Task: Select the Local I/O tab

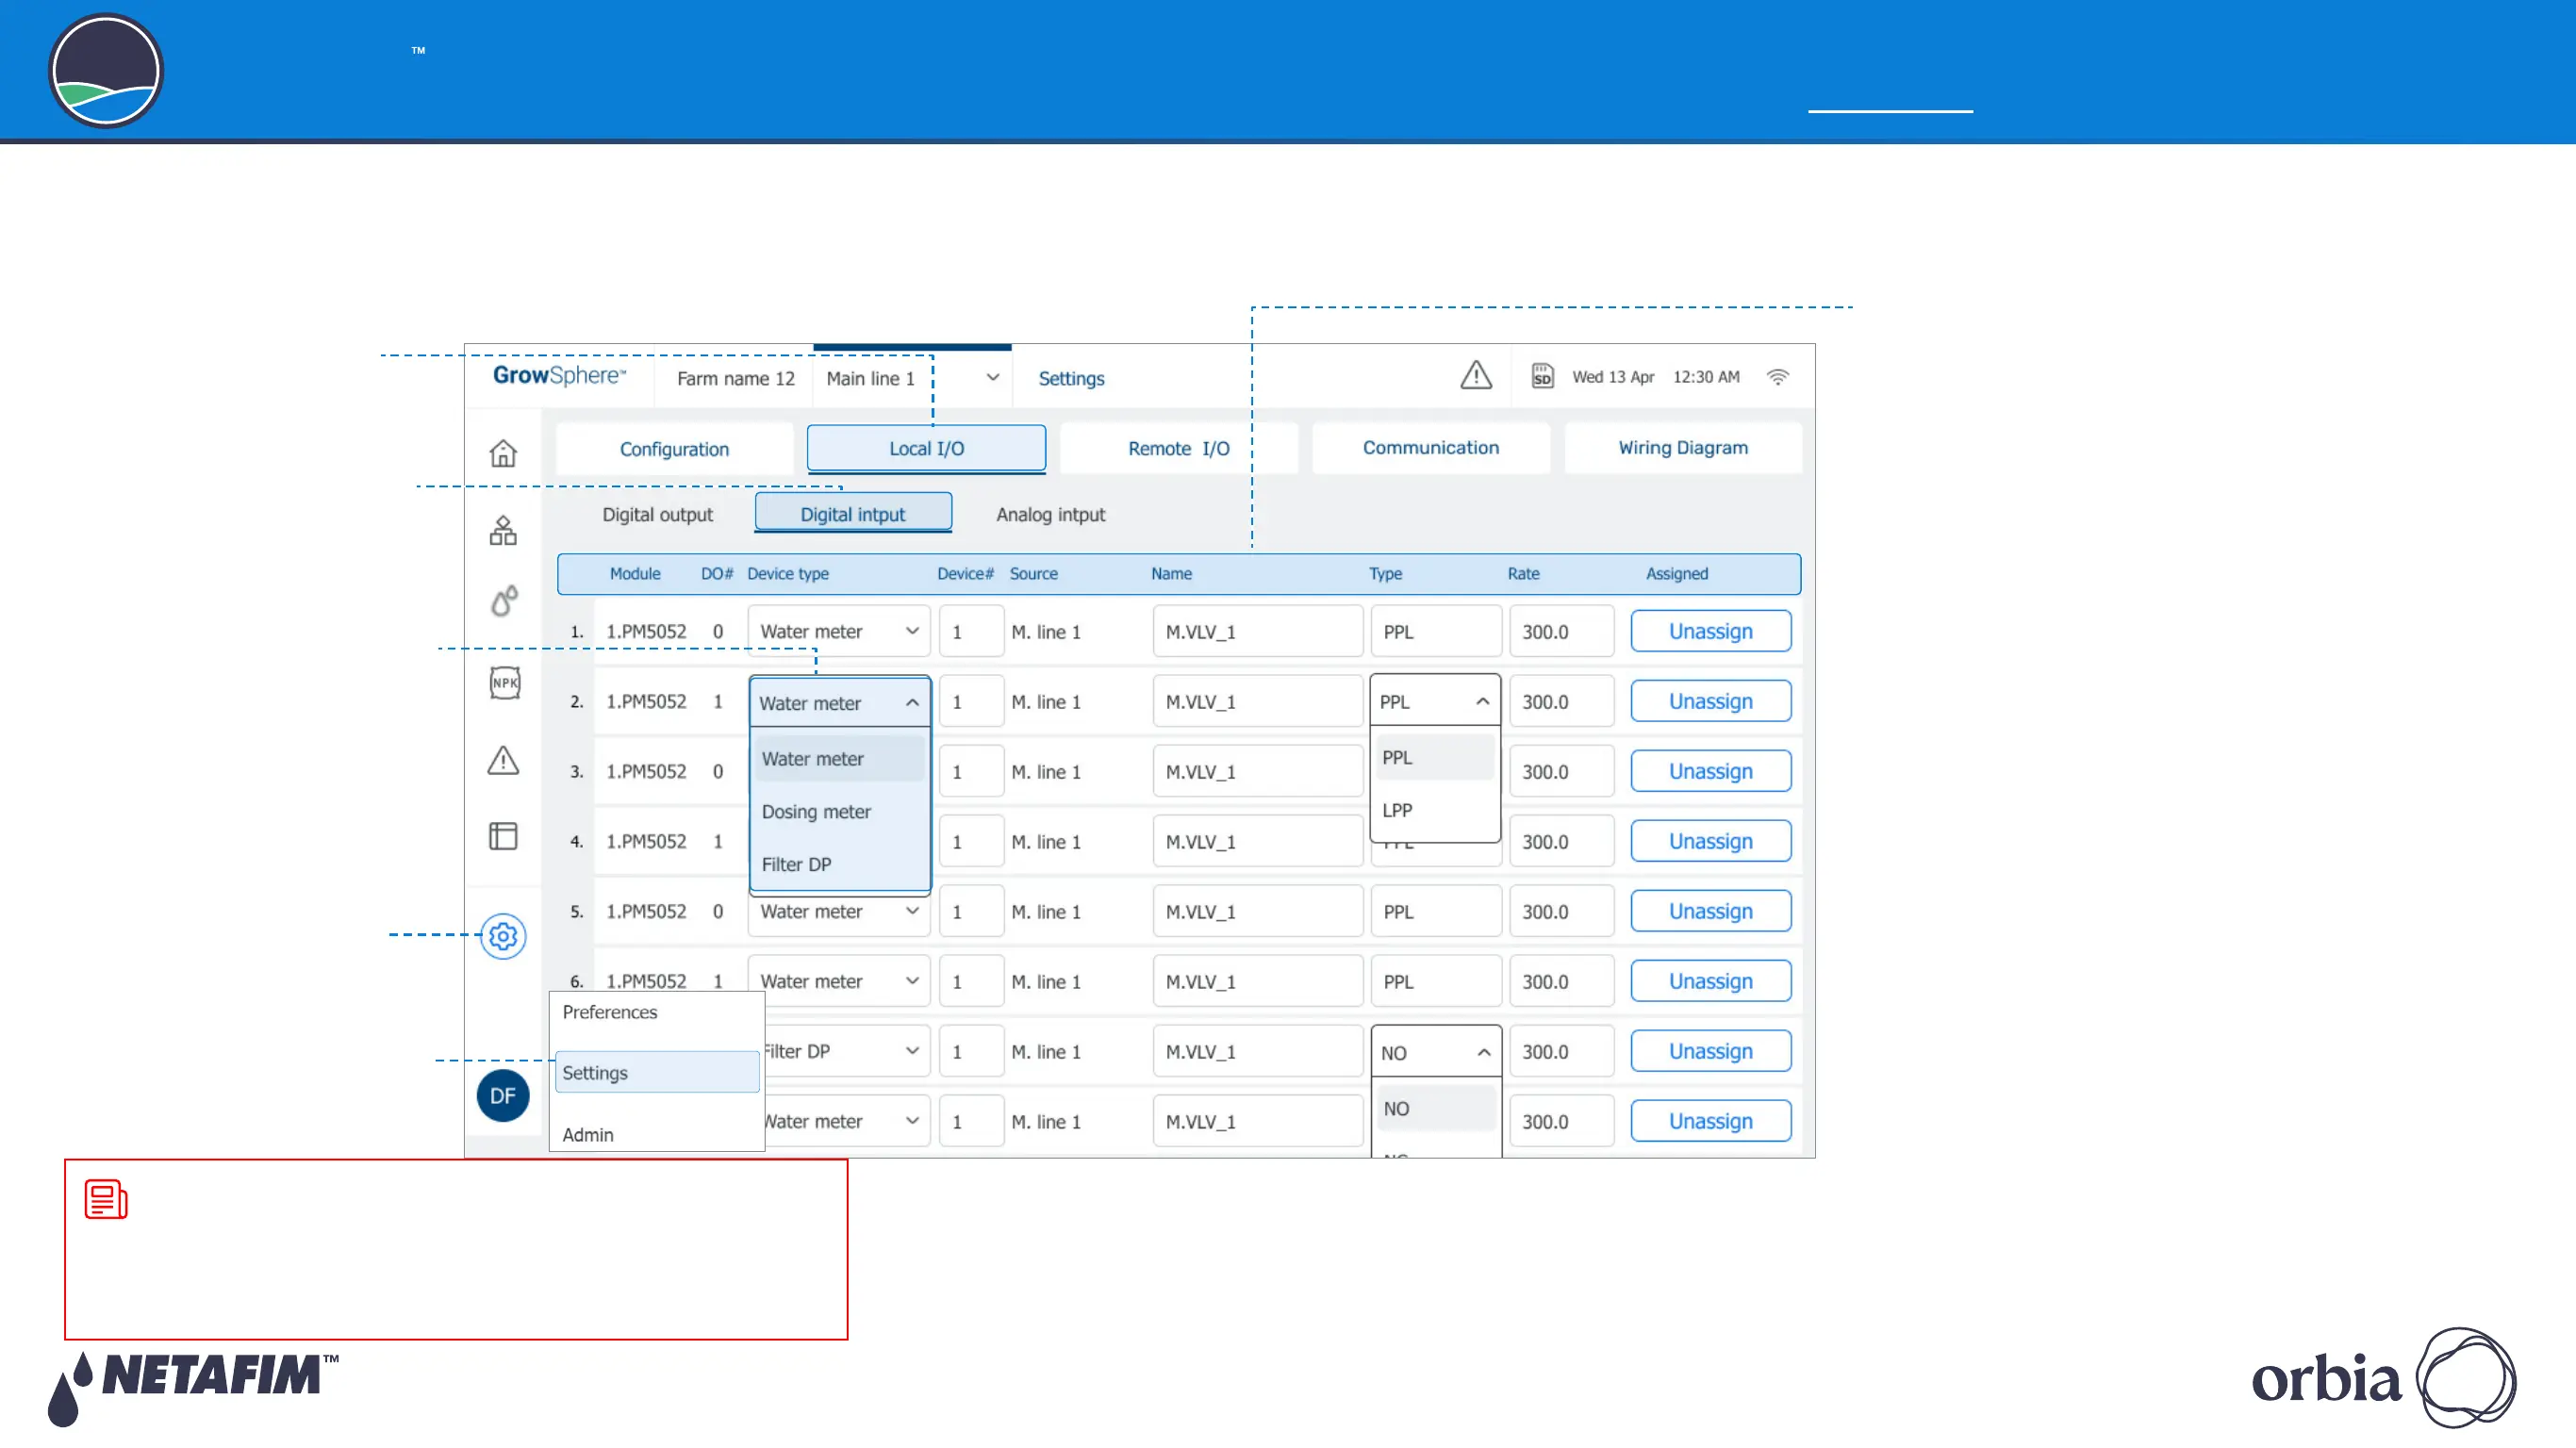Action: pyautogui.click(x=927, y=448)
